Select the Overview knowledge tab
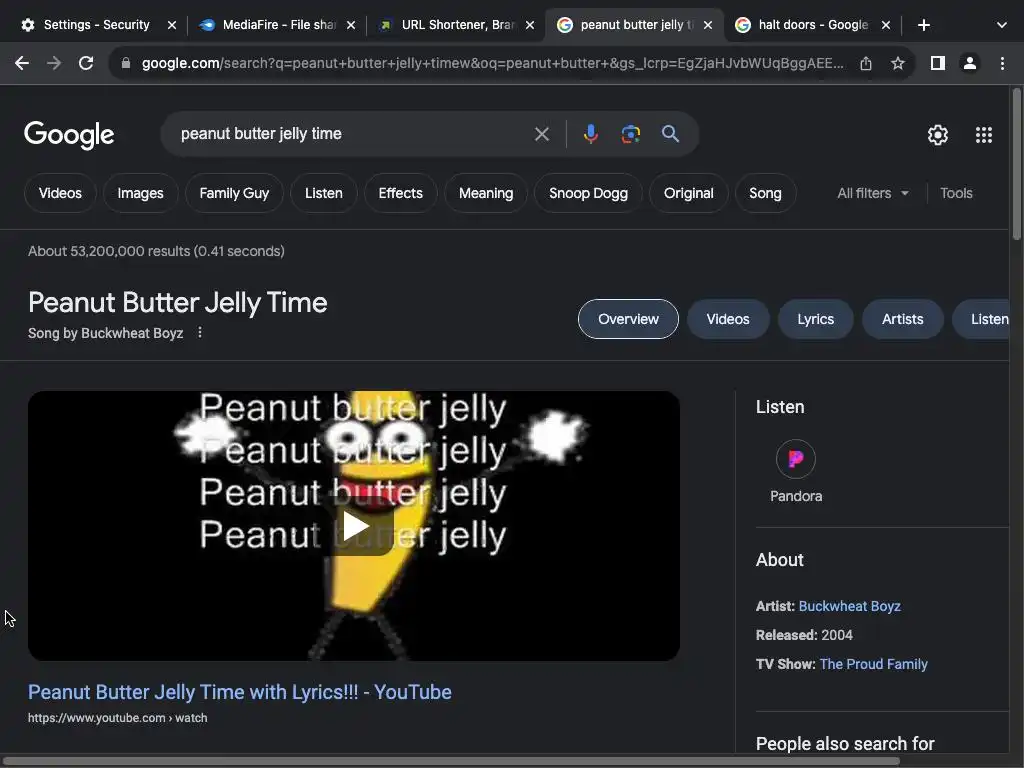This screenshot has height=768, width=1024. point(628,319)
